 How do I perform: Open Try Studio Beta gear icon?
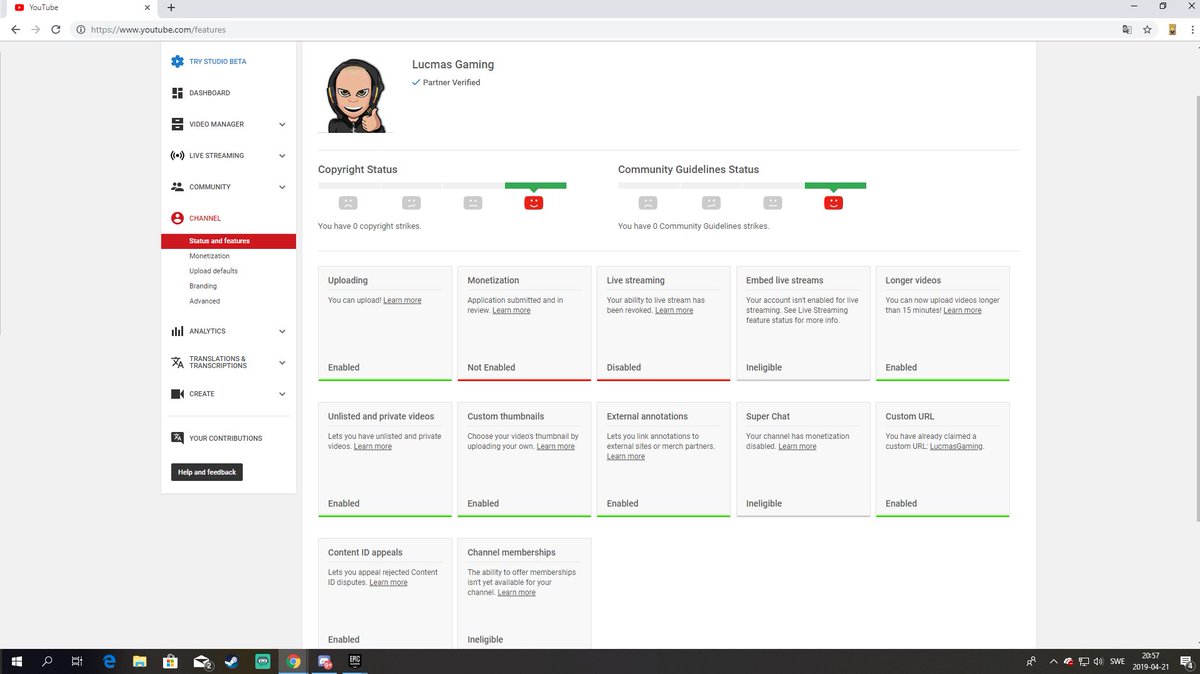tap(177, 61)
